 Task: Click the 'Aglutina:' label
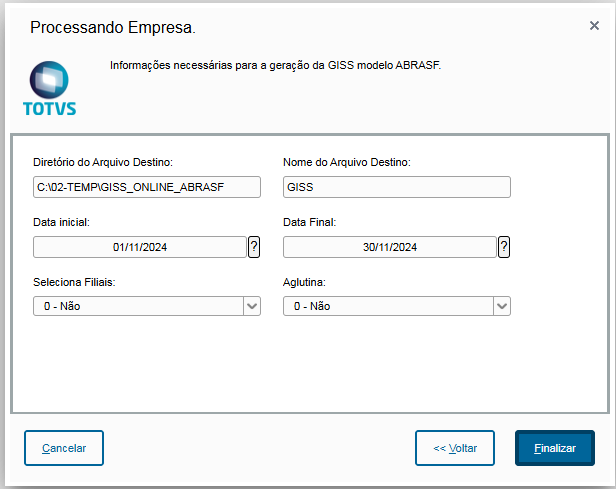click(304, 282)
